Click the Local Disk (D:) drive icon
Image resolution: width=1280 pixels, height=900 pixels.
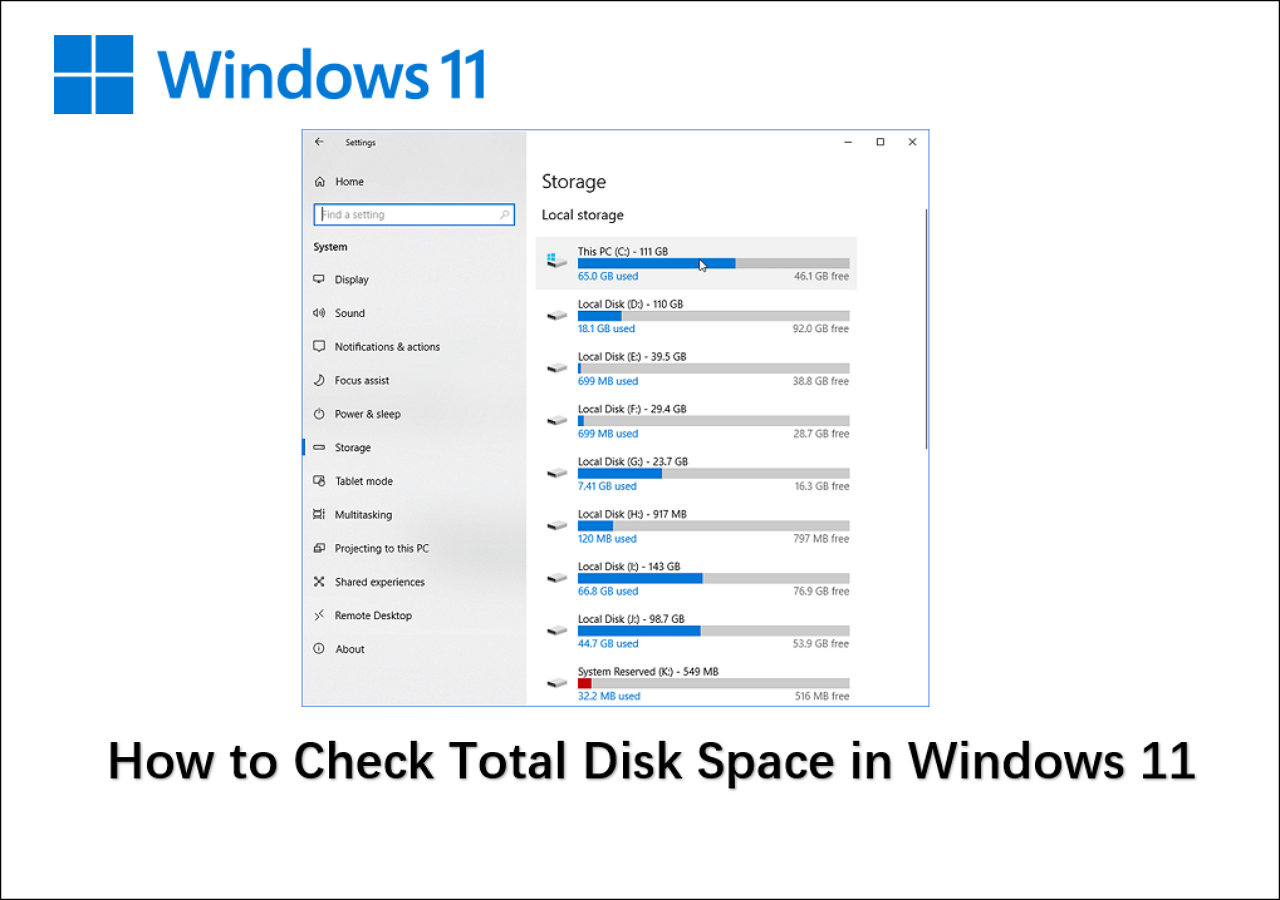pos(556,315)
